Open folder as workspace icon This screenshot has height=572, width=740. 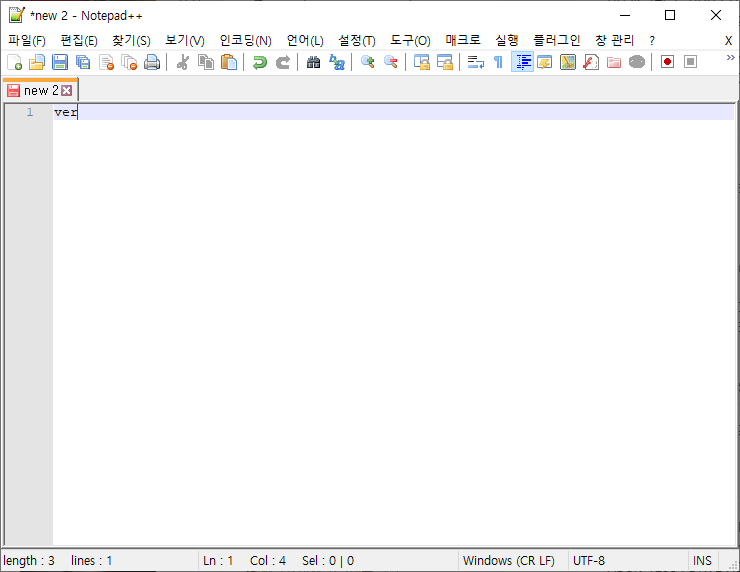point(614,62)
